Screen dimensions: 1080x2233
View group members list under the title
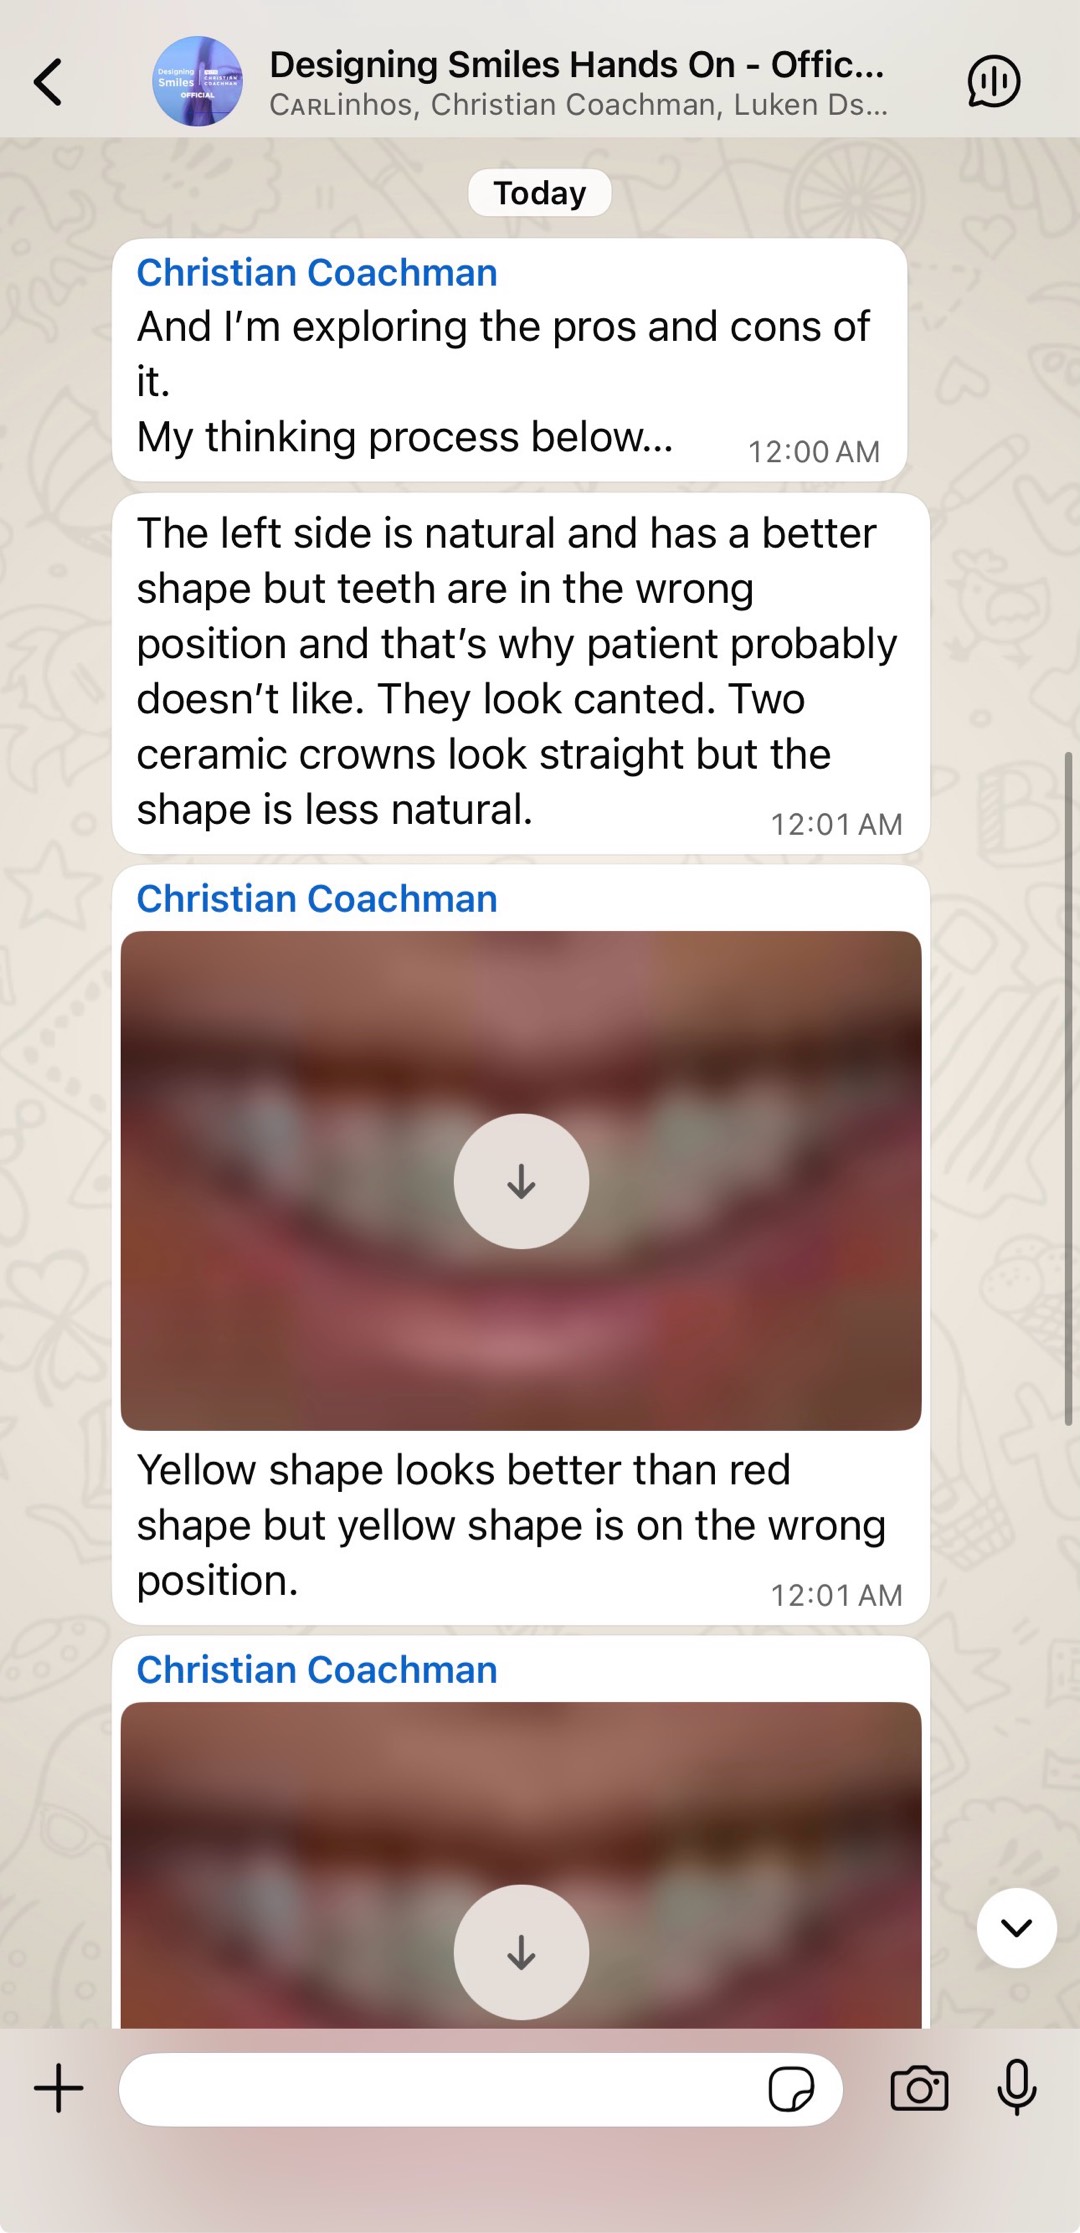pos(578,105)
